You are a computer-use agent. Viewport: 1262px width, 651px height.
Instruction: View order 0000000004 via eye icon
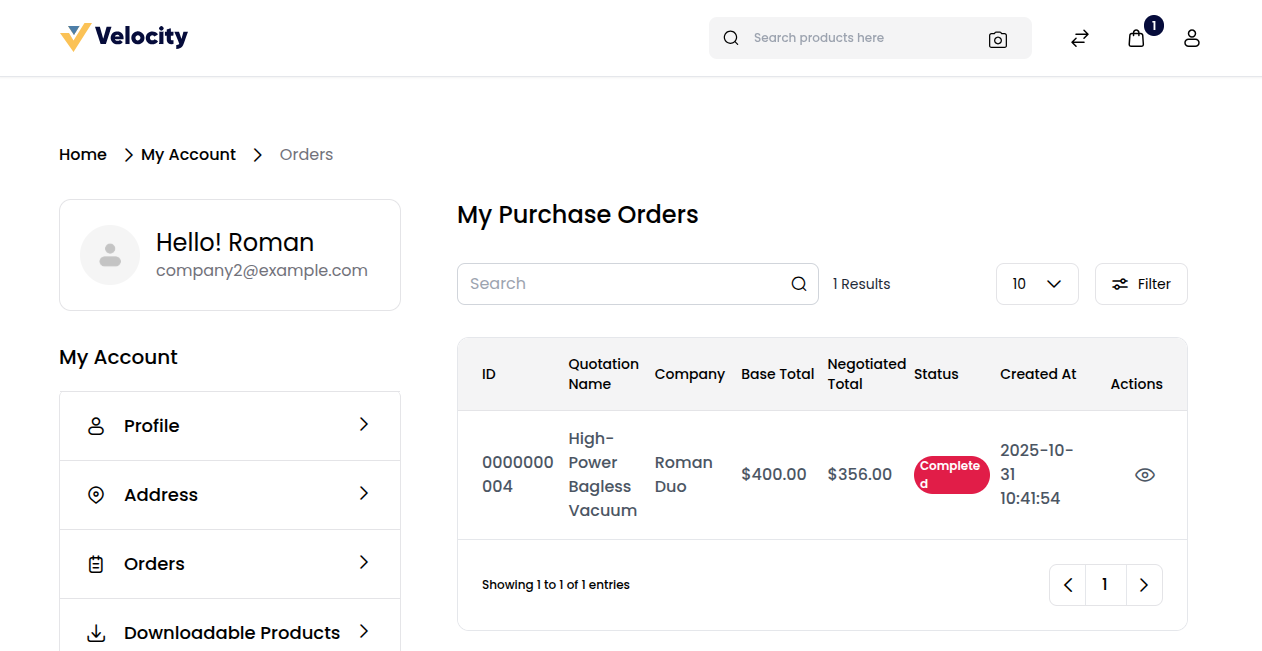pos(1144,475)
